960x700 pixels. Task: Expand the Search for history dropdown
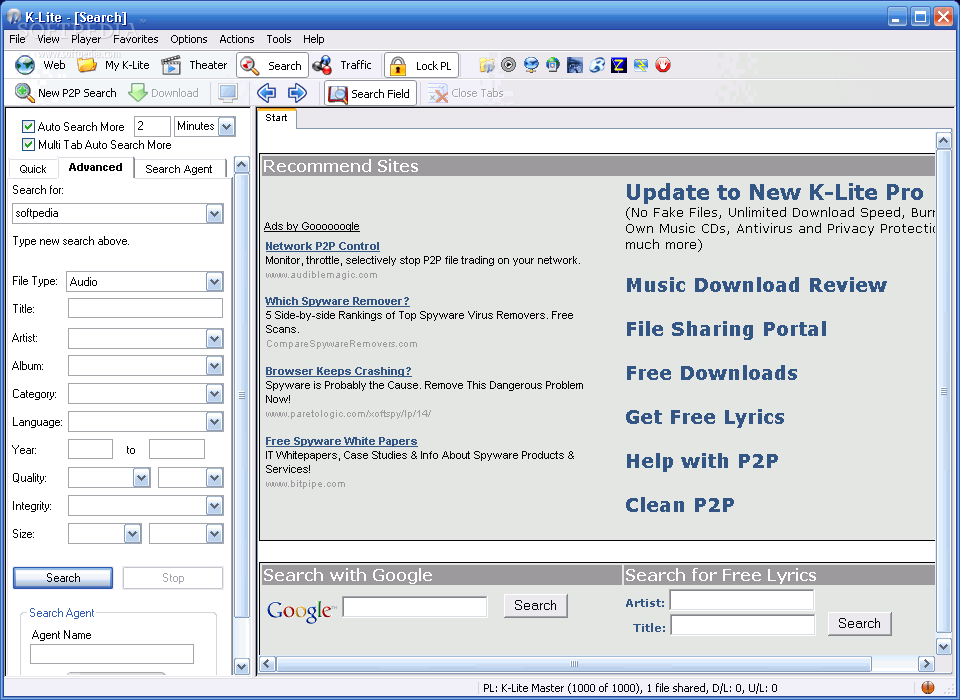click(214, 214)
